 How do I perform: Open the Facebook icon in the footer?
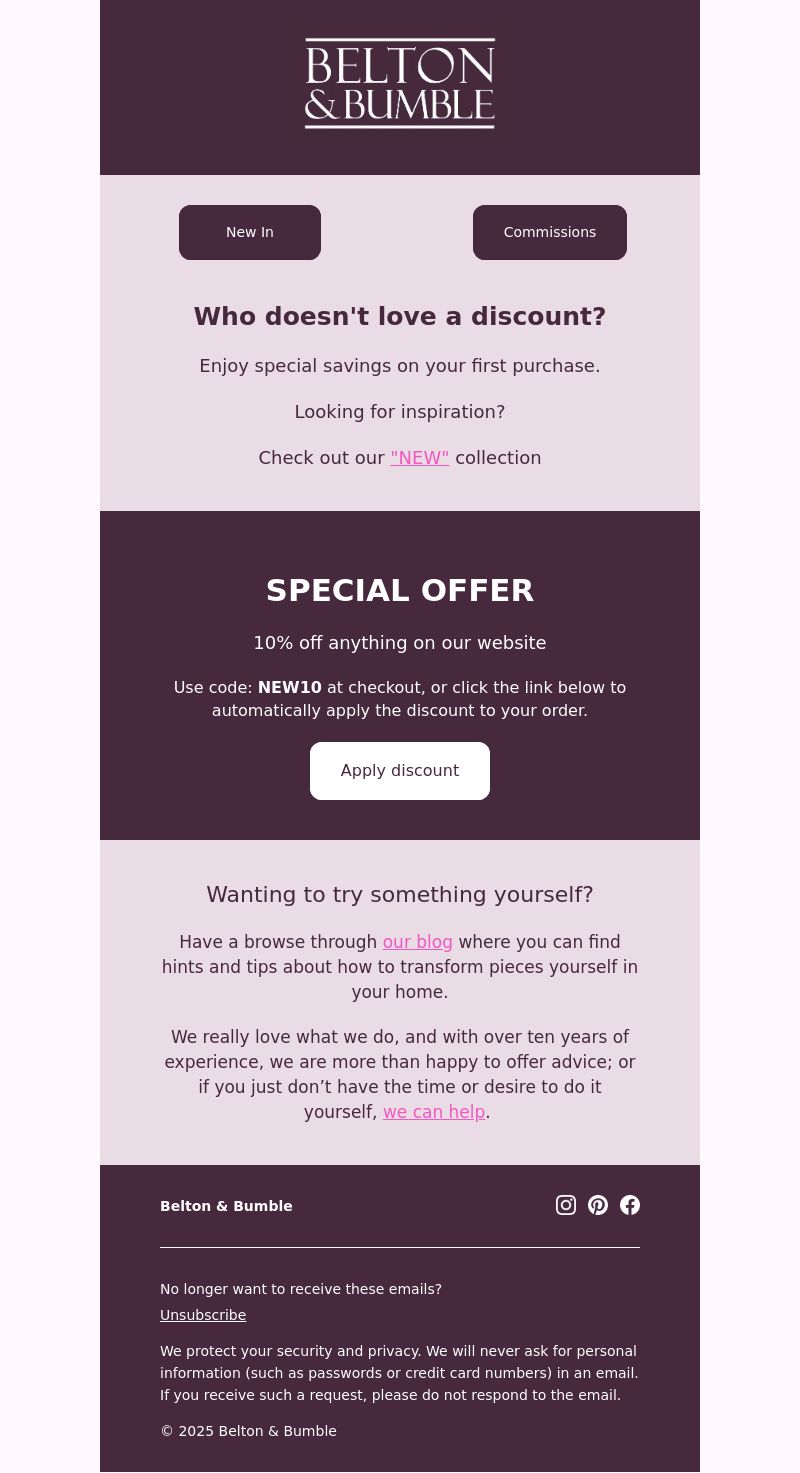coord(630,1205)
